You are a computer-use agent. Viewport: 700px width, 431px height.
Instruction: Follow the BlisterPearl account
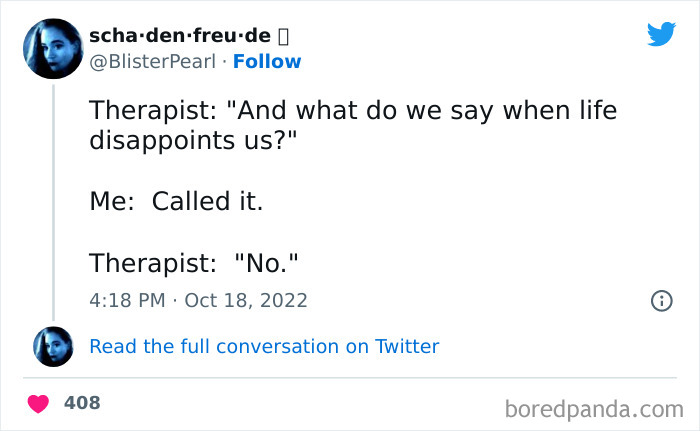[267, 61]
